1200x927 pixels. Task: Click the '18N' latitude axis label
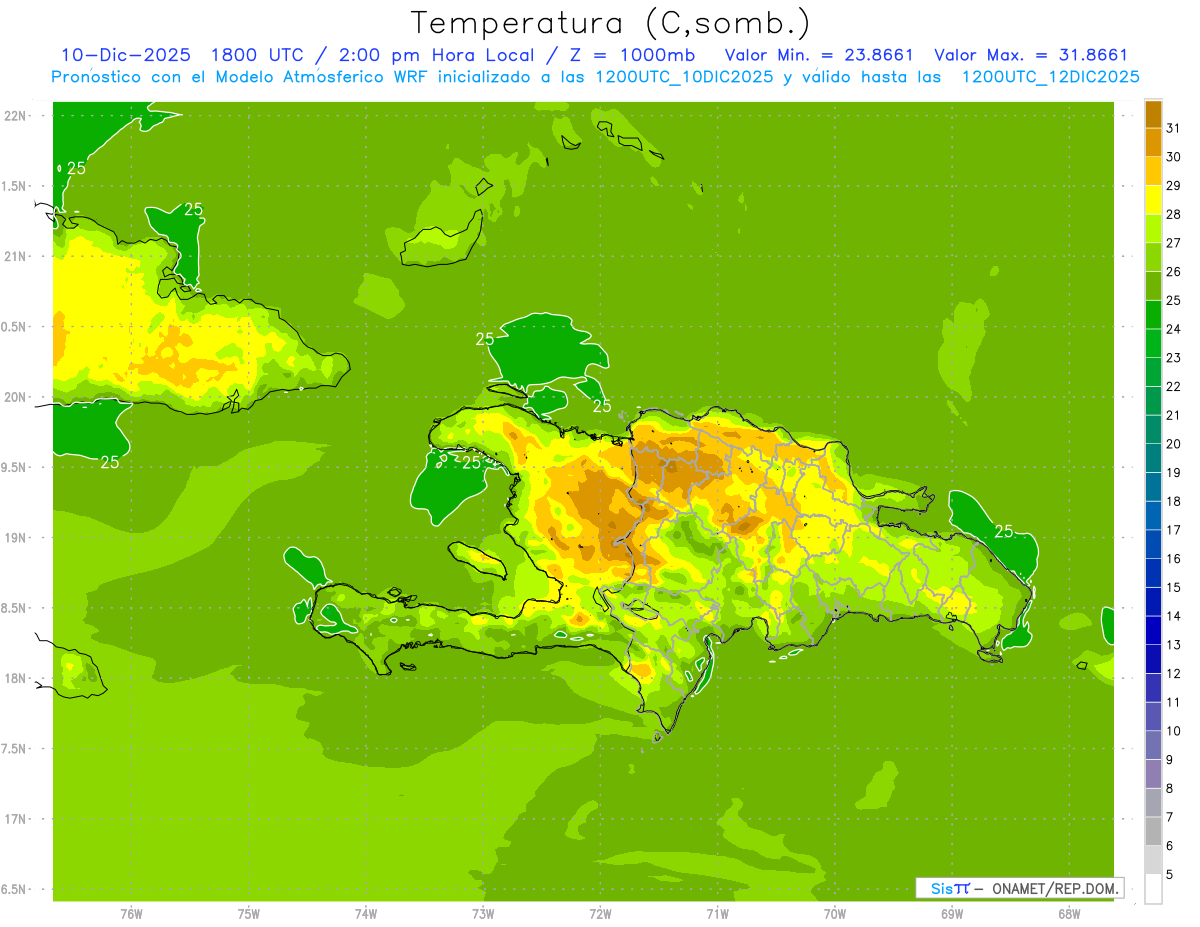[x=16, y=679]
